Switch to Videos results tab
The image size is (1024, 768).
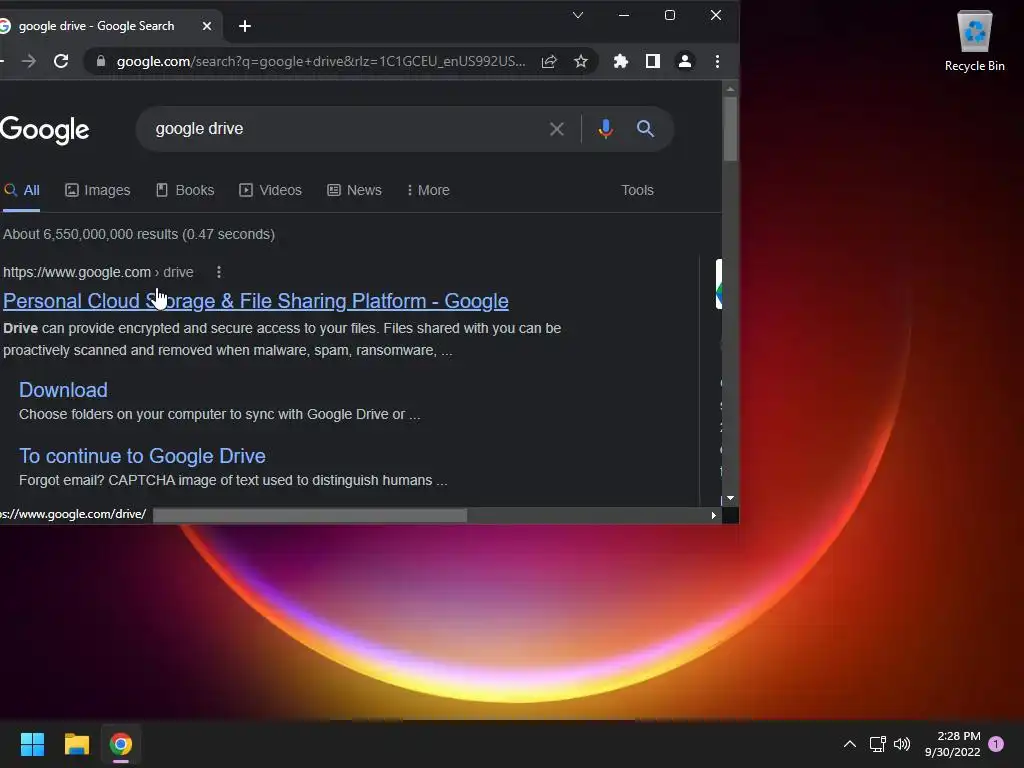coord(270,190)
